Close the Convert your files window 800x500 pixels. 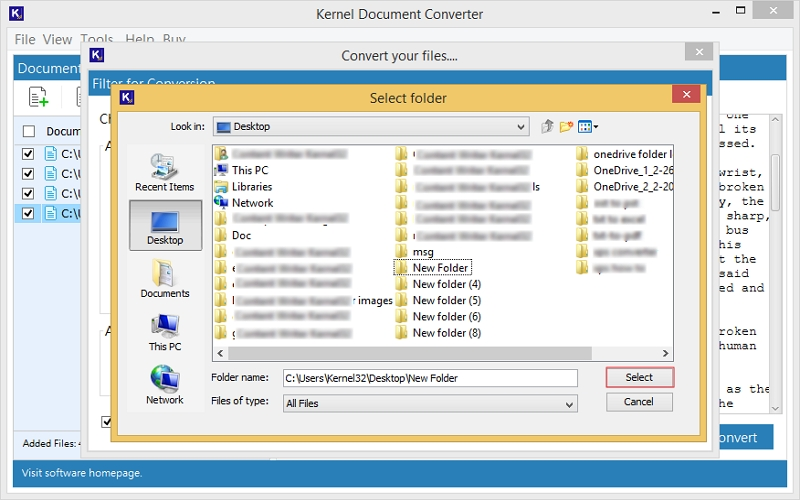click(699, 52)
